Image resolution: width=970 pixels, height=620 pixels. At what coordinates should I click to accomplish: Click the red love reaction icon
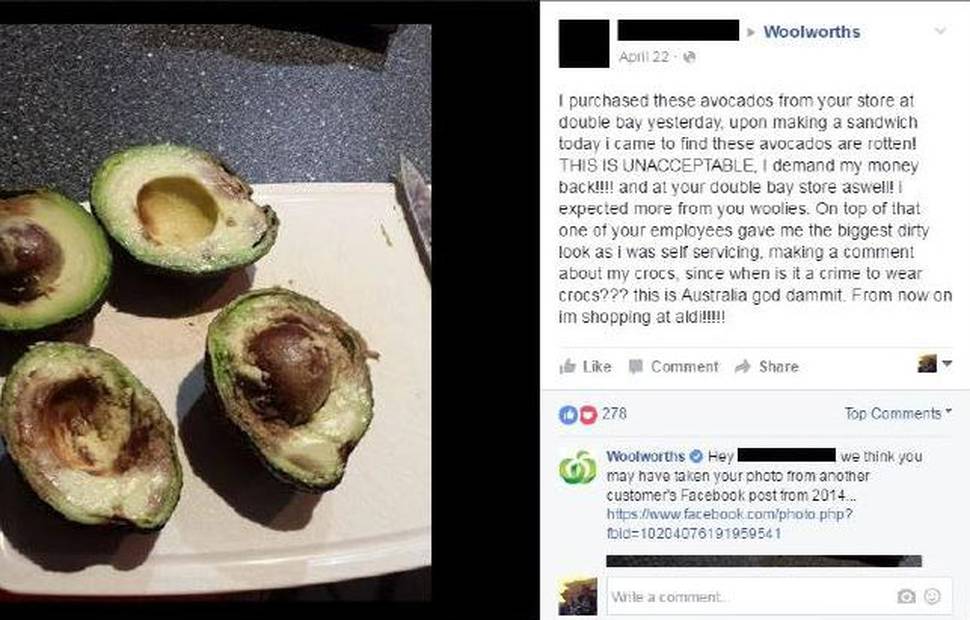tap(588, 414)
